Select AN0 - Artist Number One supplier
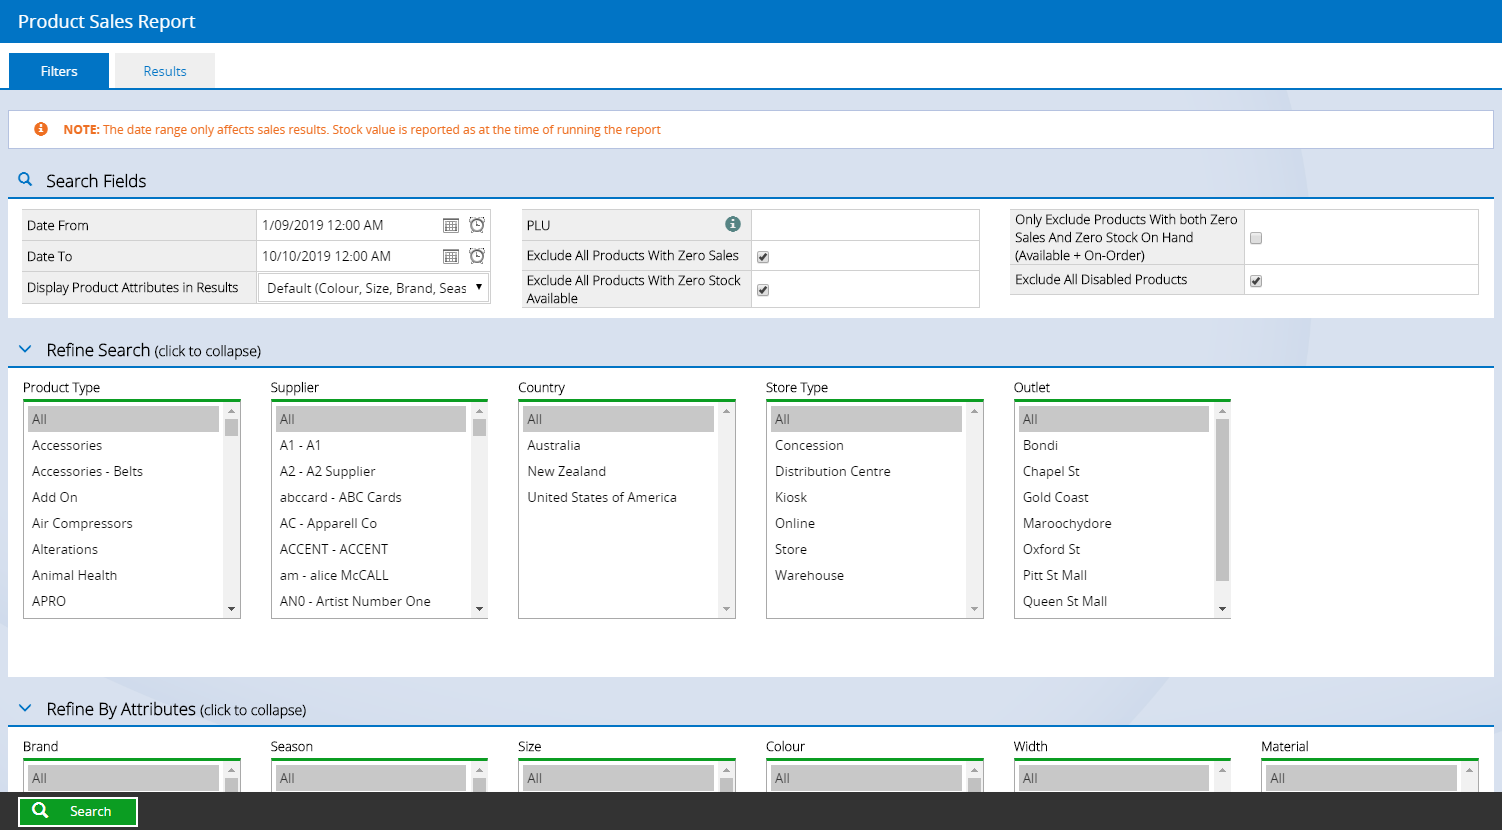 point(371,601)
